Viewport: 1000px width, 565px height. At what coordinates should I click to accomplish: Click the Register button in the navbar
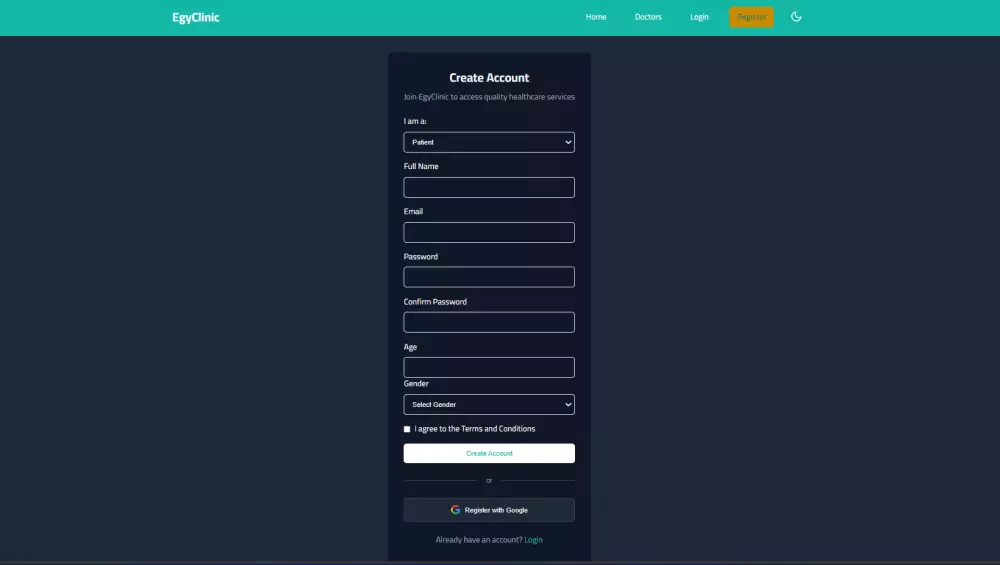click(x=751, y=17)
